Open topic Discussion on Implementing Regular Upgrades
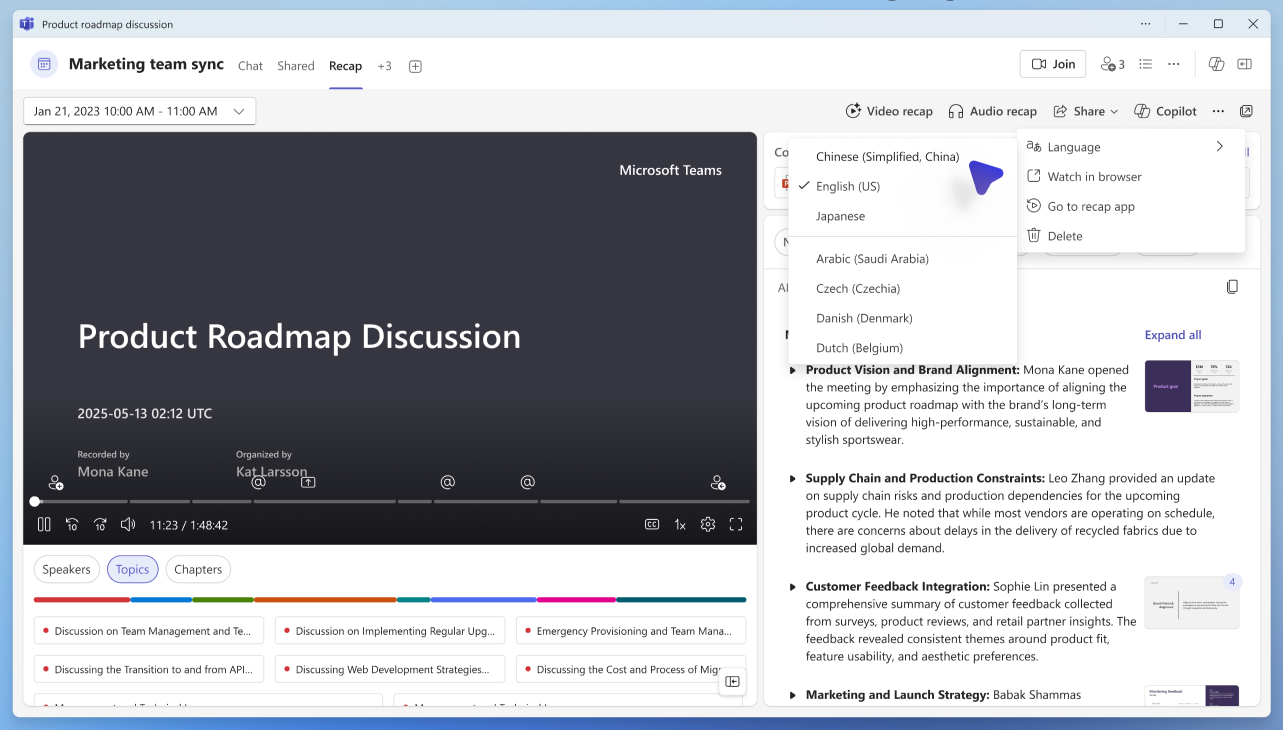1283x730 pixels. click(x=390, y=631)
